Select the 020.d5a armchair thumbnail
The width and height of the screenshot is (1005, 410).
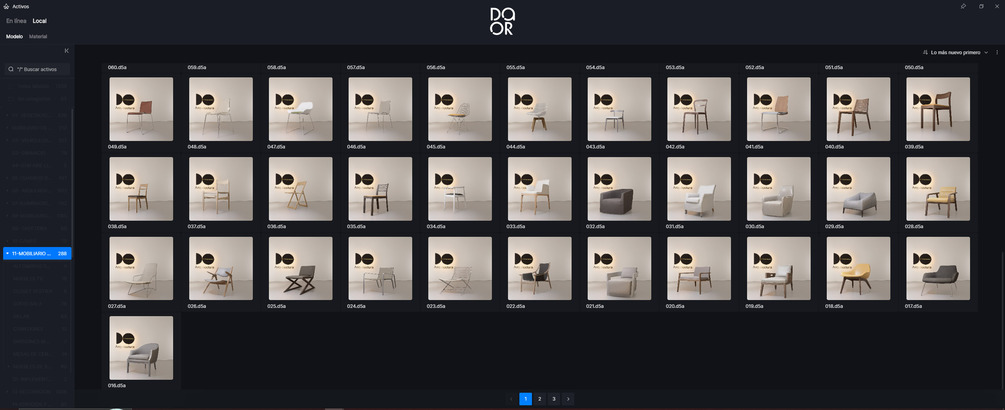click(699, 268)
